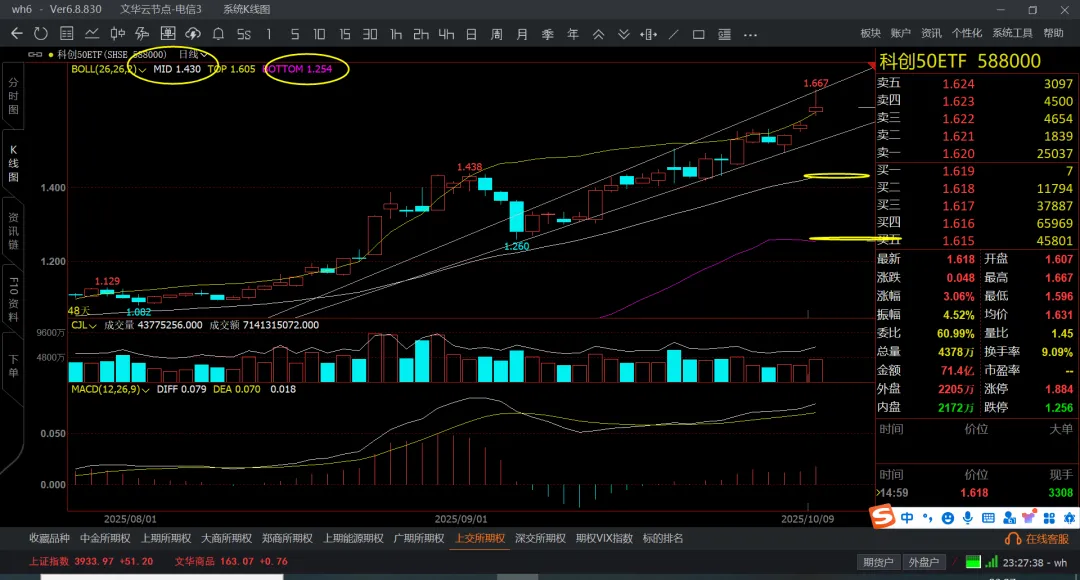Switch to 资讯链 side tab
Screen dimensions: 1080x580
click(x=13, y=231)
